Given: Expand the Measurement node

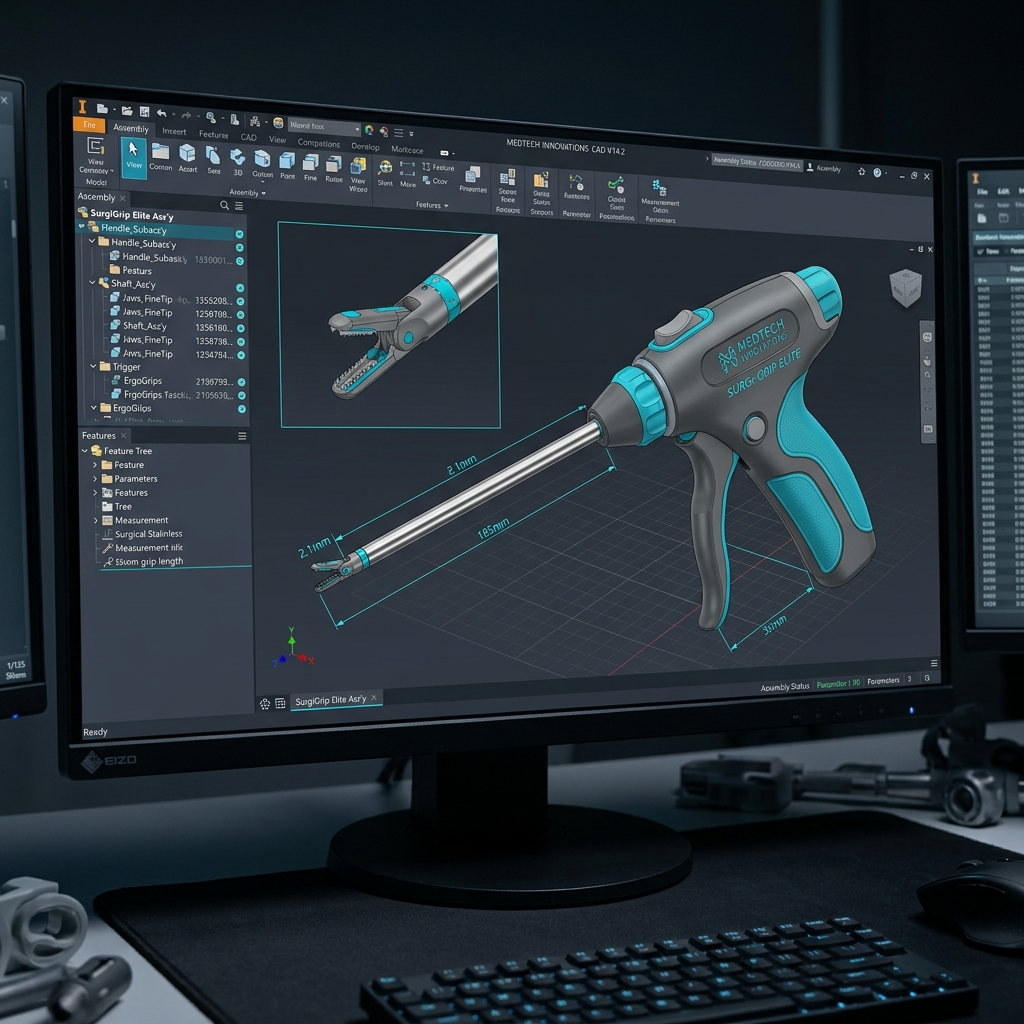Looking at the screenshot, I should coord(95,520).
